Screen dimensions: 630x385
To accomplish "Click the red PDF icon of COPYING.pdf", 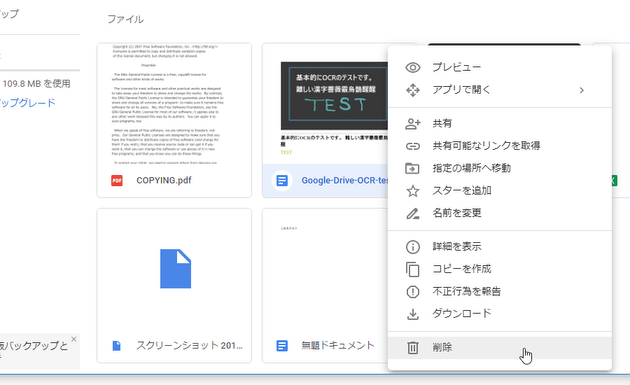I will coord(117,180).
